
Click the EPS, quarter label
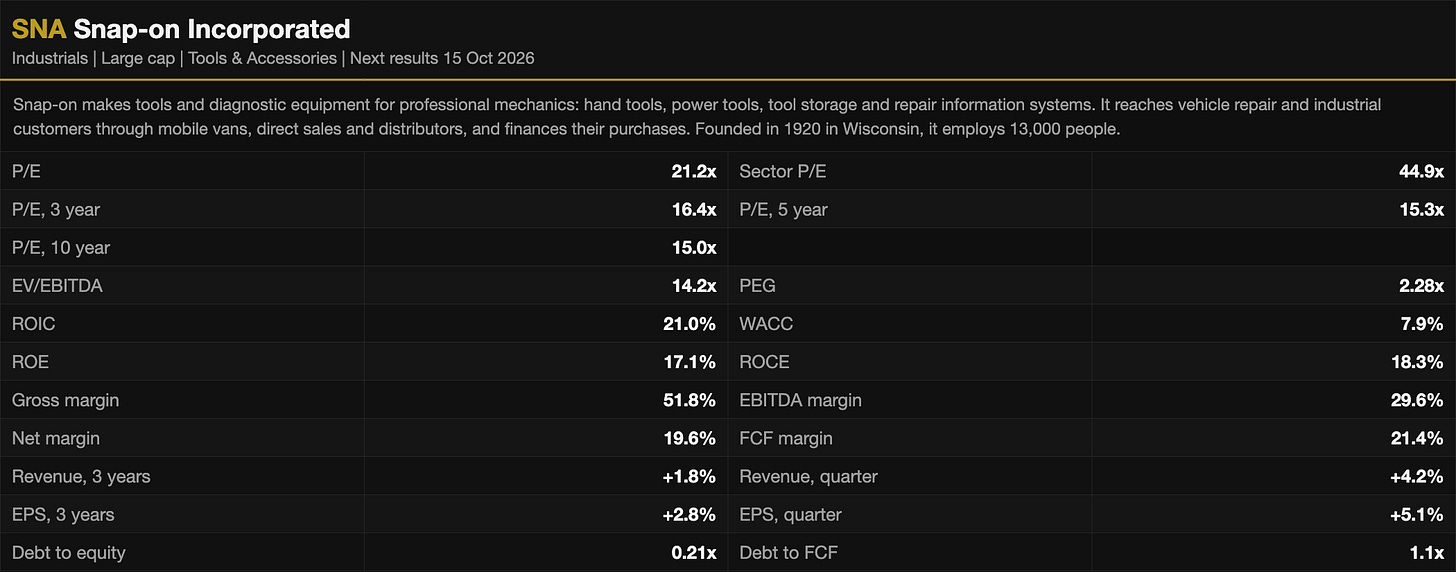coord(790,514)
